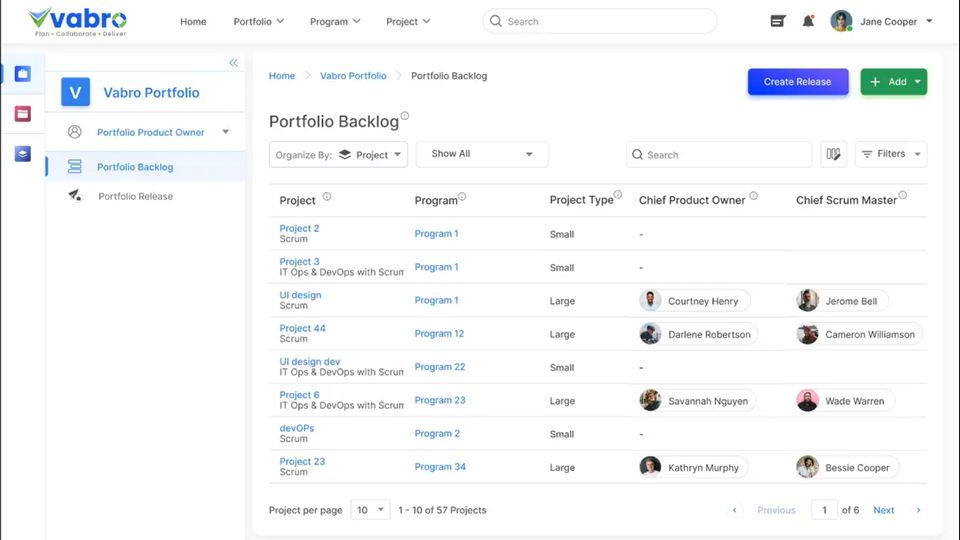Select Portfolio Release in the sidebar

click(x=135, y=196)
